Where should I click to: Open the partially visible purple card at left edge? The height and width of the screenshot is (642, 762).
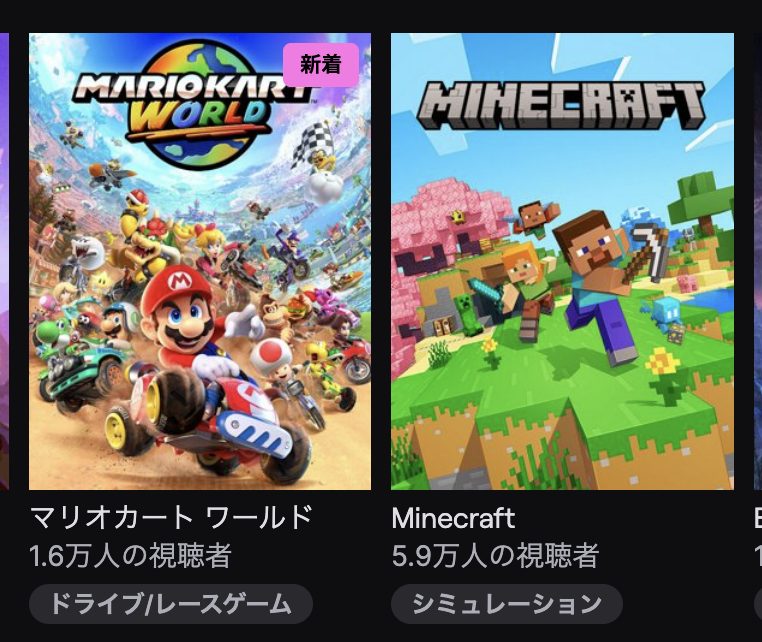pyautogui.click(x=4, y=261)
